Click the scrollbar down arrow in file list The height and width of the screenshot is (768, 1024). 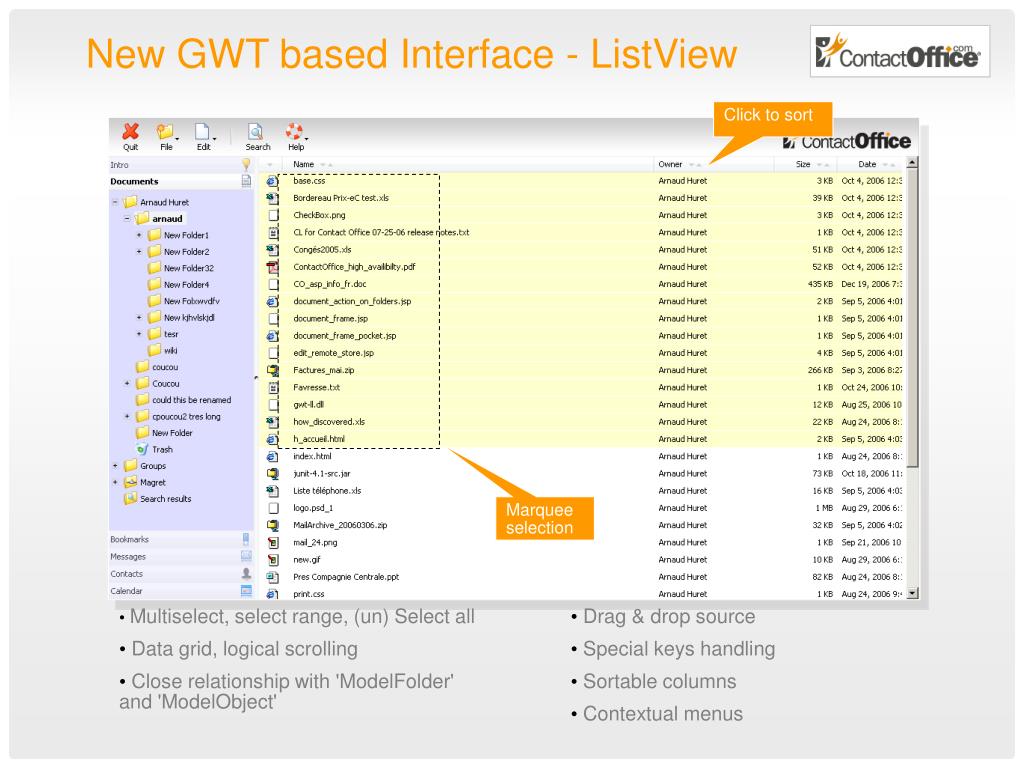pos(910,592)
